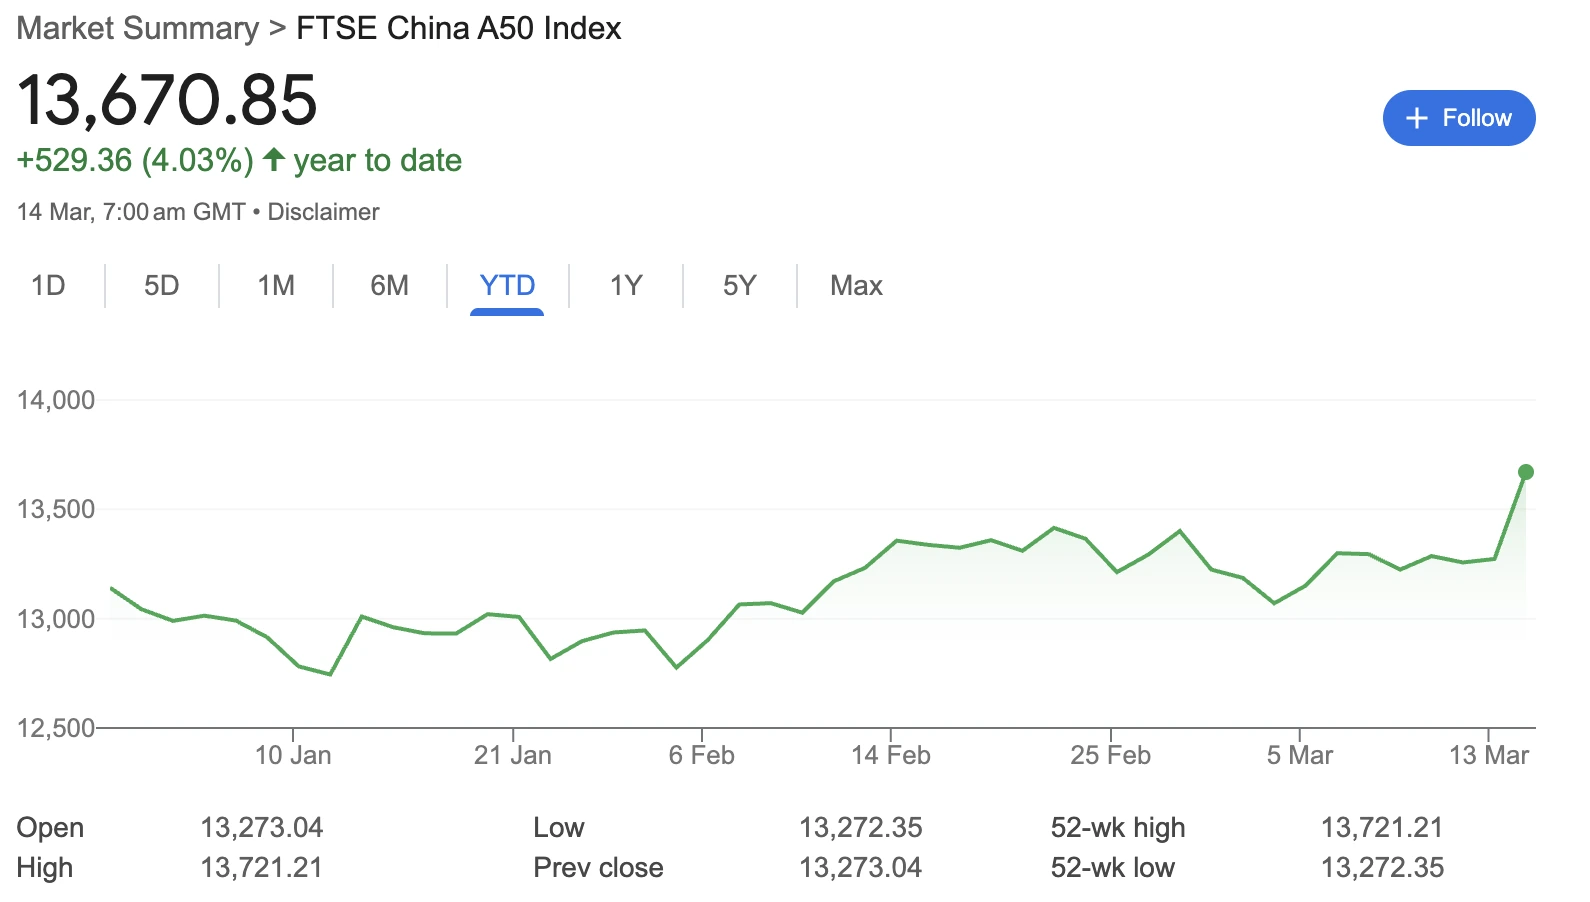Click the green up arrow icon
1590x902 pixels.
pyautogui.click(x=274, y=159)
